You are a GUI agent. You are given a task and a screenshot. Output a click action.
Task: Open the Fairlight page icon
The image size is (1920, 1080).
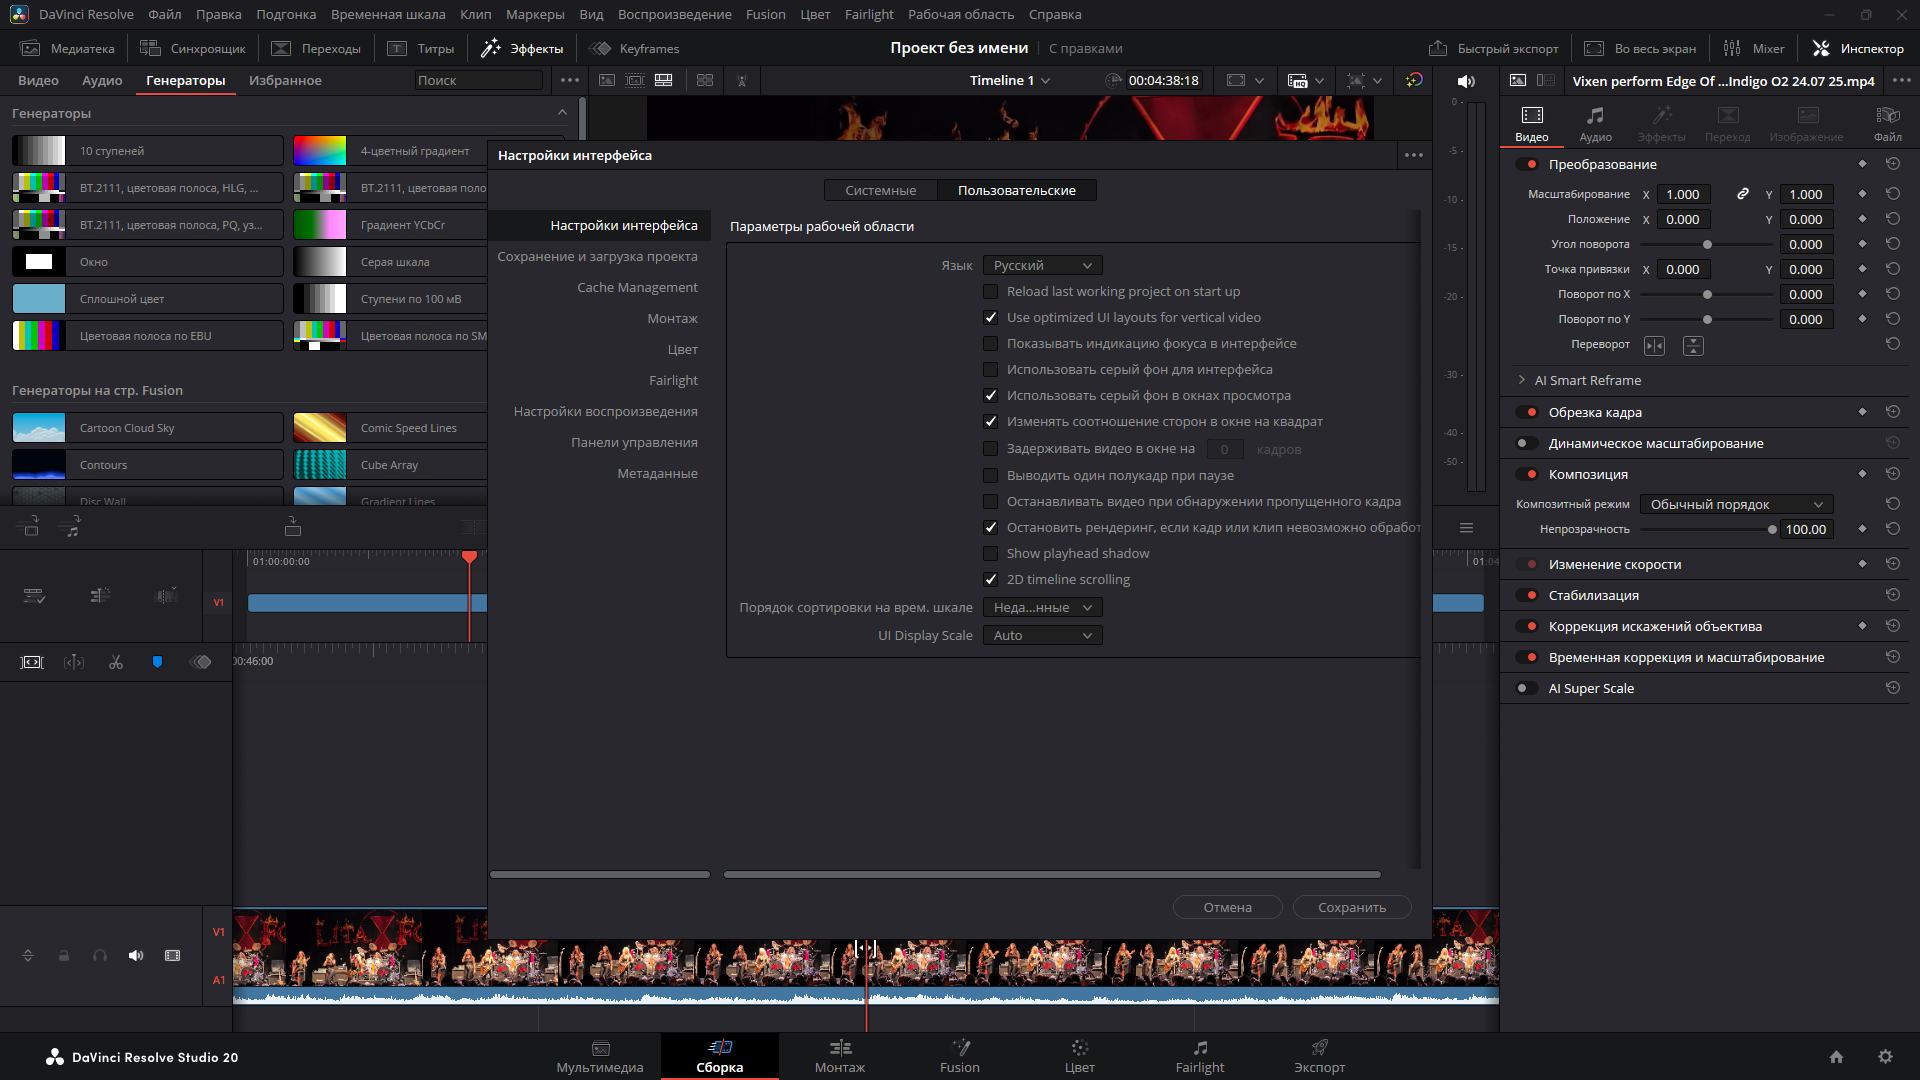coord(1199,1048)
